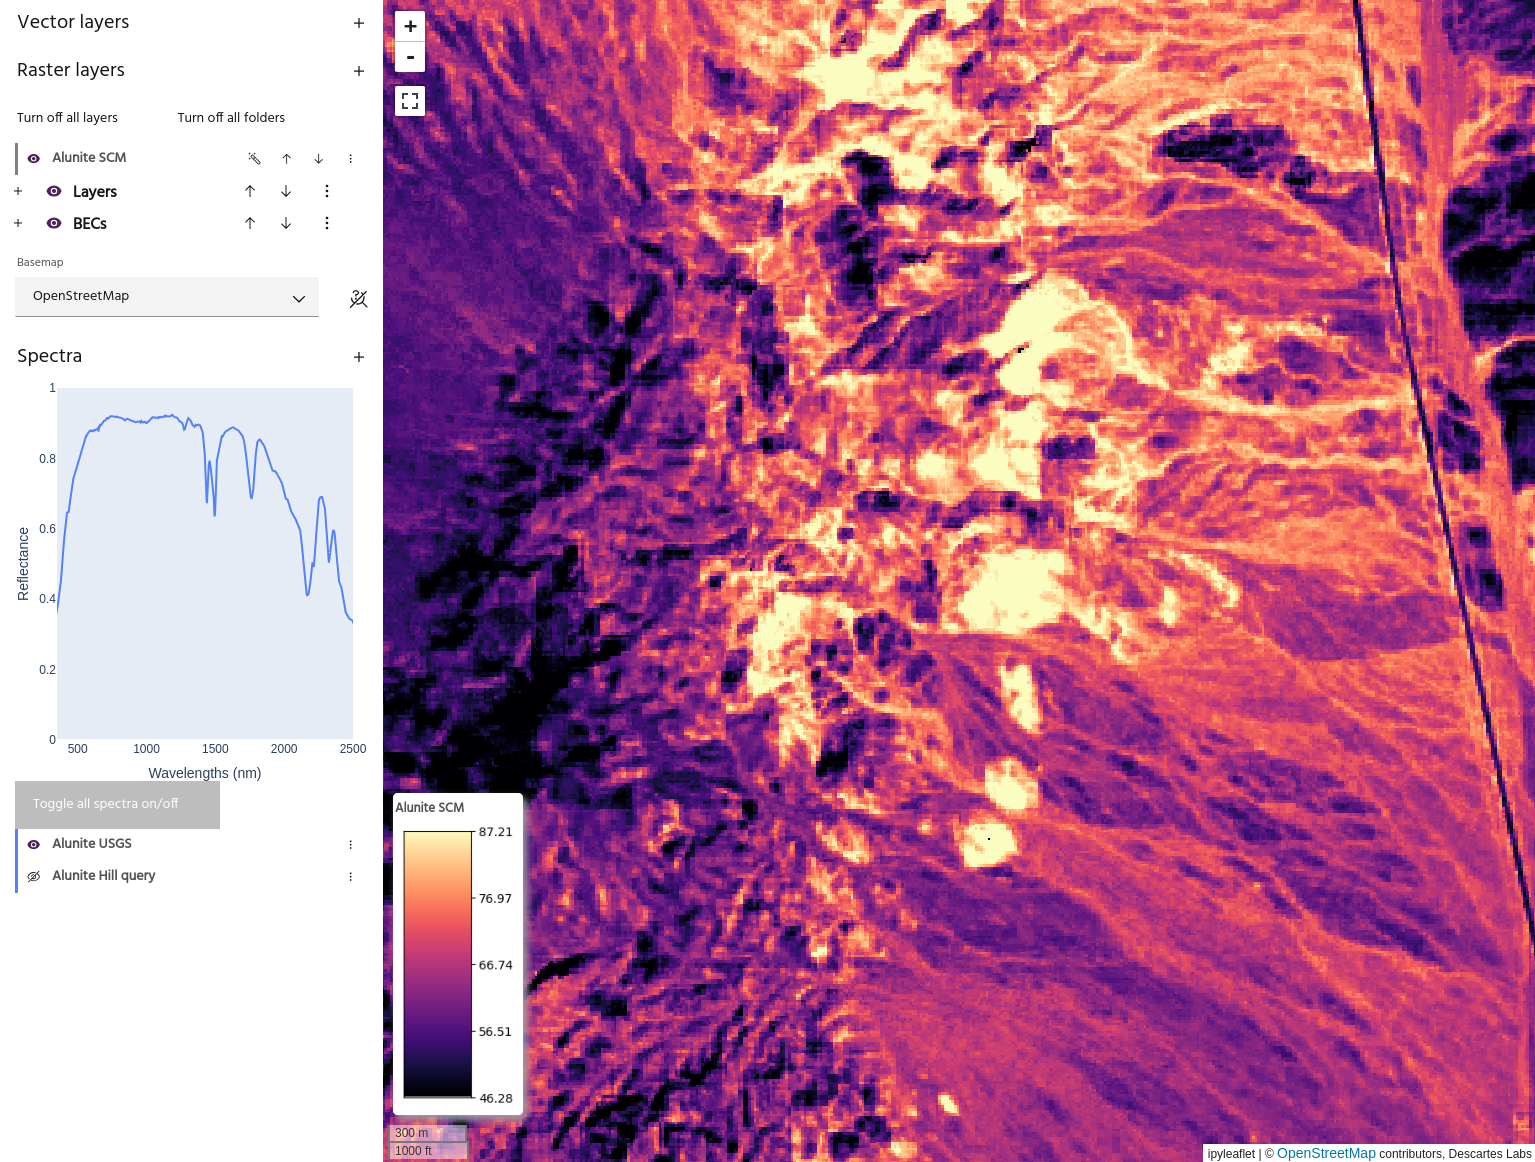
Task: Open the options menu for Alunite USGS
Action: 350,845
